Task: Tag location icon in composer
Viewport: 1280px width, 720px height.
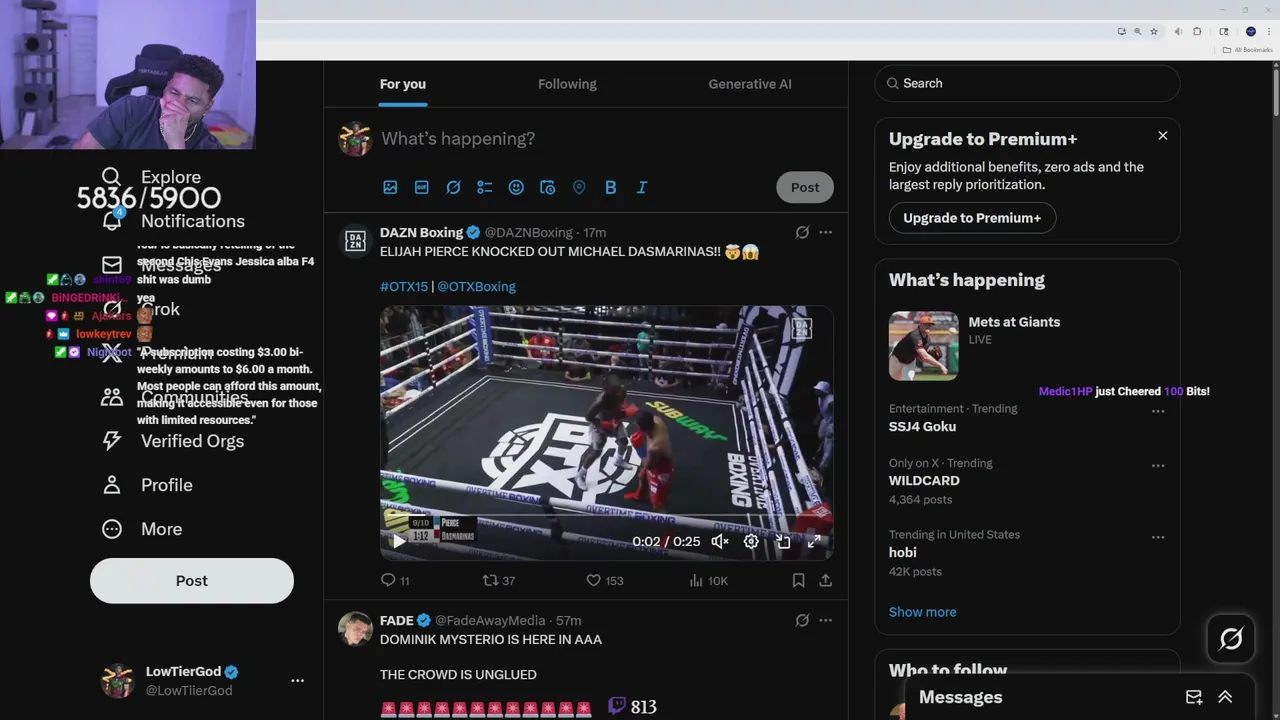Action: 579,187
